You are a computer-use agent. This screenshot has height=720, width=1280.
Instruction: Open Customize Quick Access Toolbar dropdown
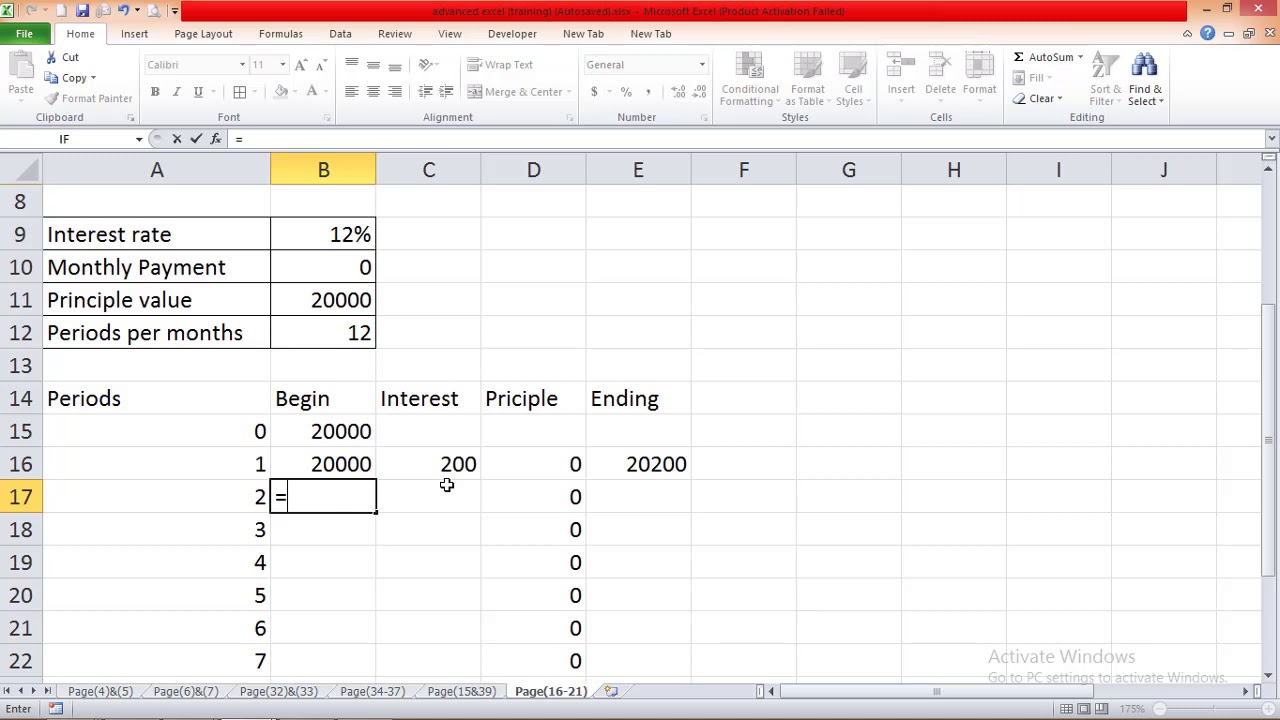click(175, 11)
